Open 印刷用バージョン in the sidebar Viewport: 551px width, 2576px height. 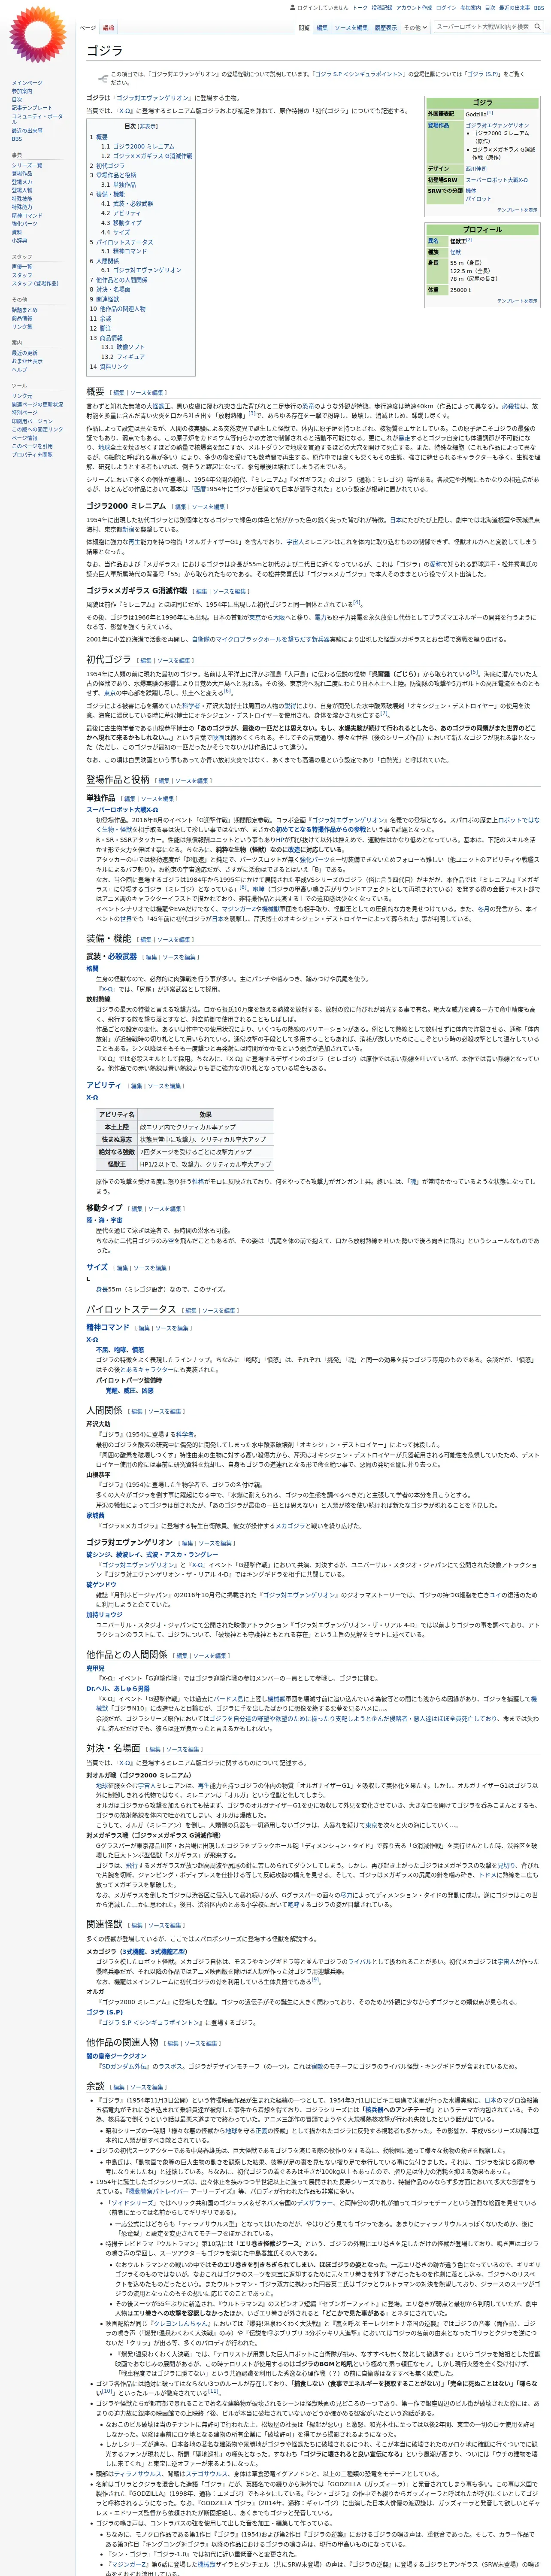click(x=32, y=421)
